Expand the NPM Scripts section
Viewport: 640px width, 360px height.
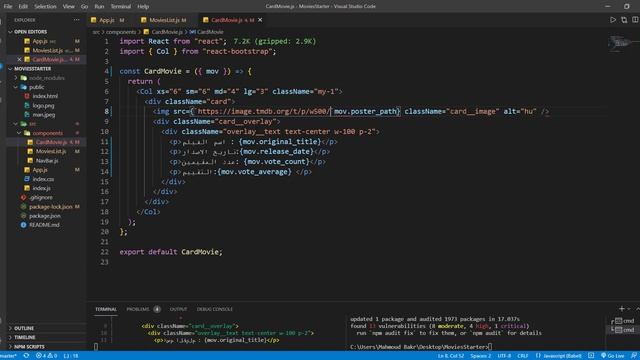(46, 347)
